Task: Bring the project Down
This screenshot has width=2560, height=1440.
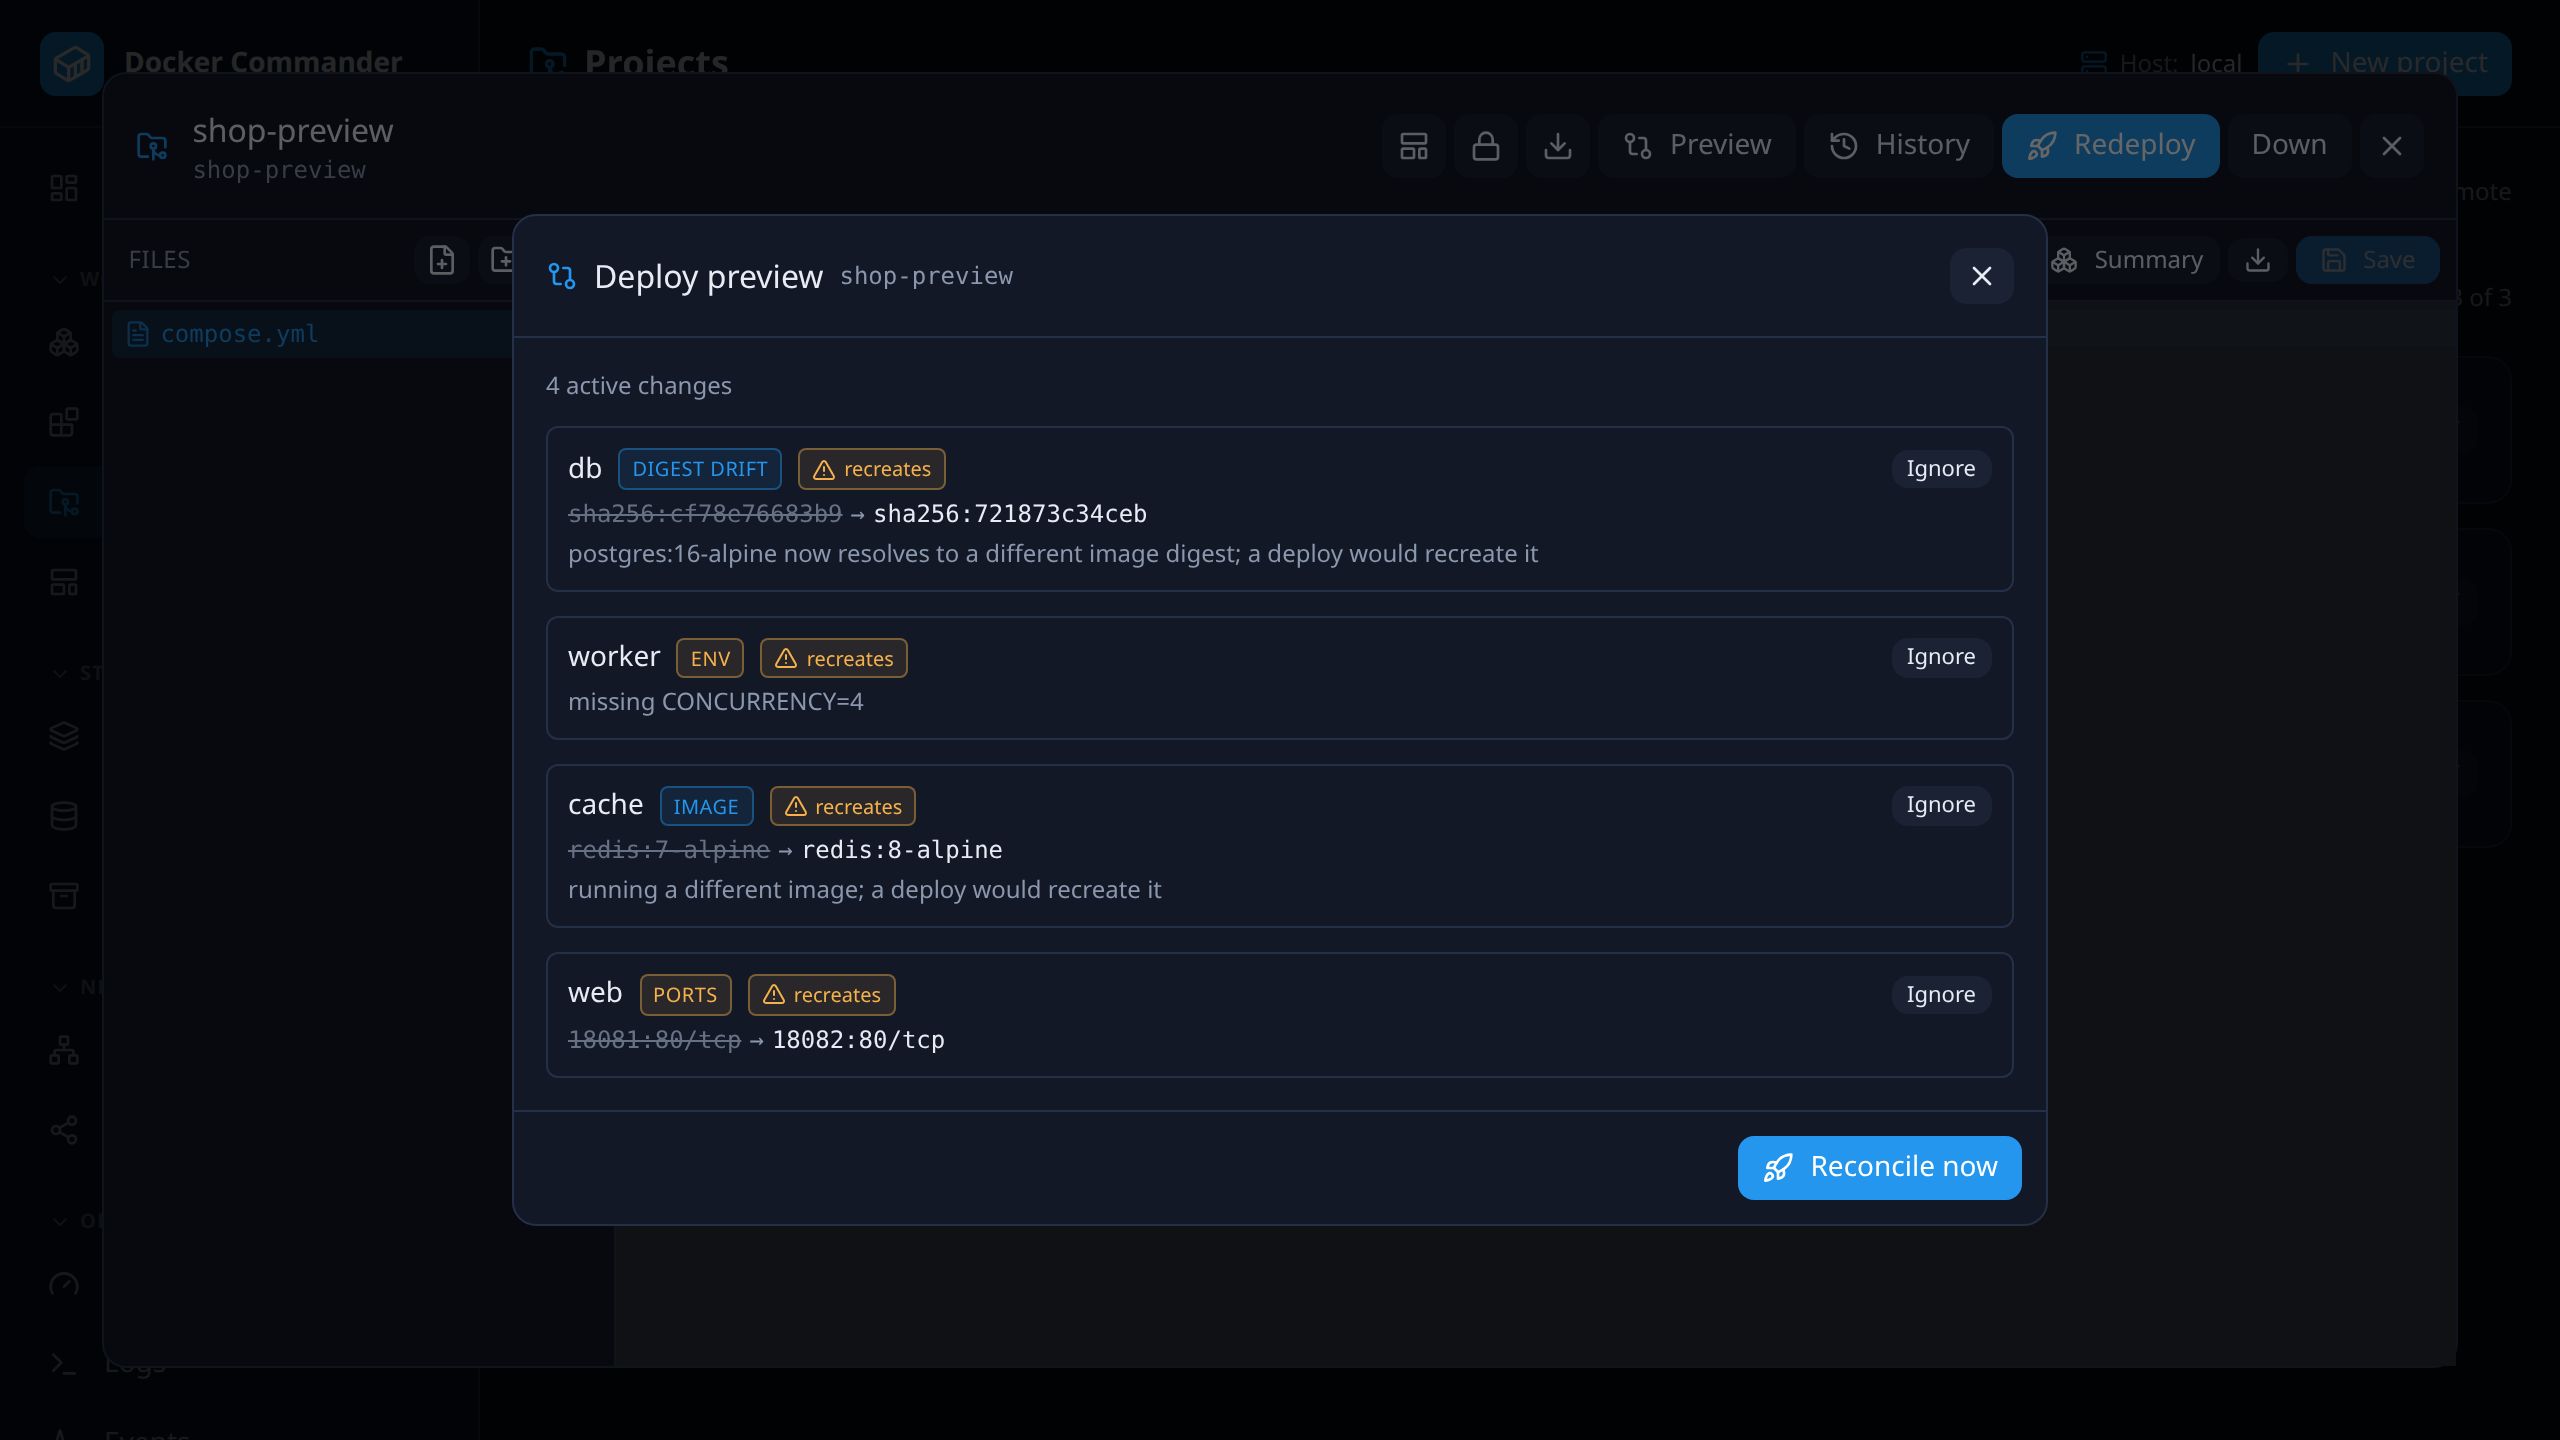Action: (2289, 146)
